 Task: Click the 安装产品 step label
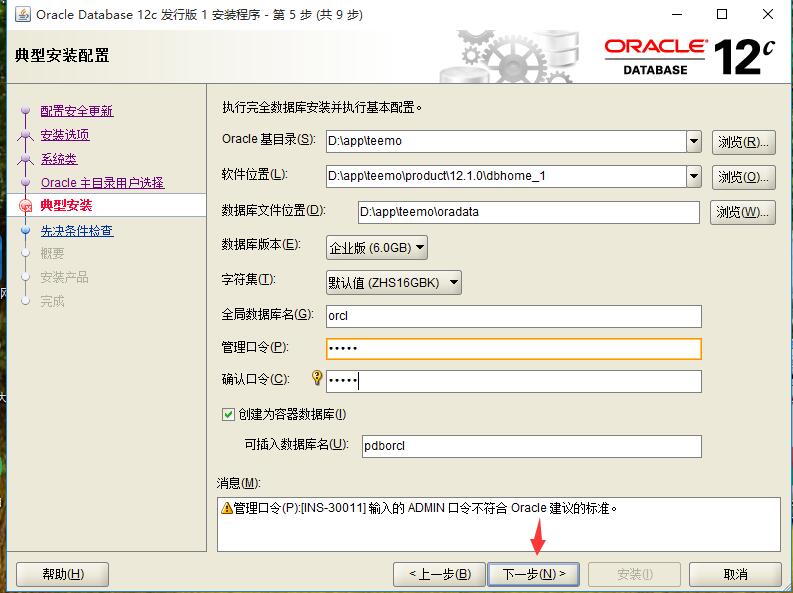point(64,278)
